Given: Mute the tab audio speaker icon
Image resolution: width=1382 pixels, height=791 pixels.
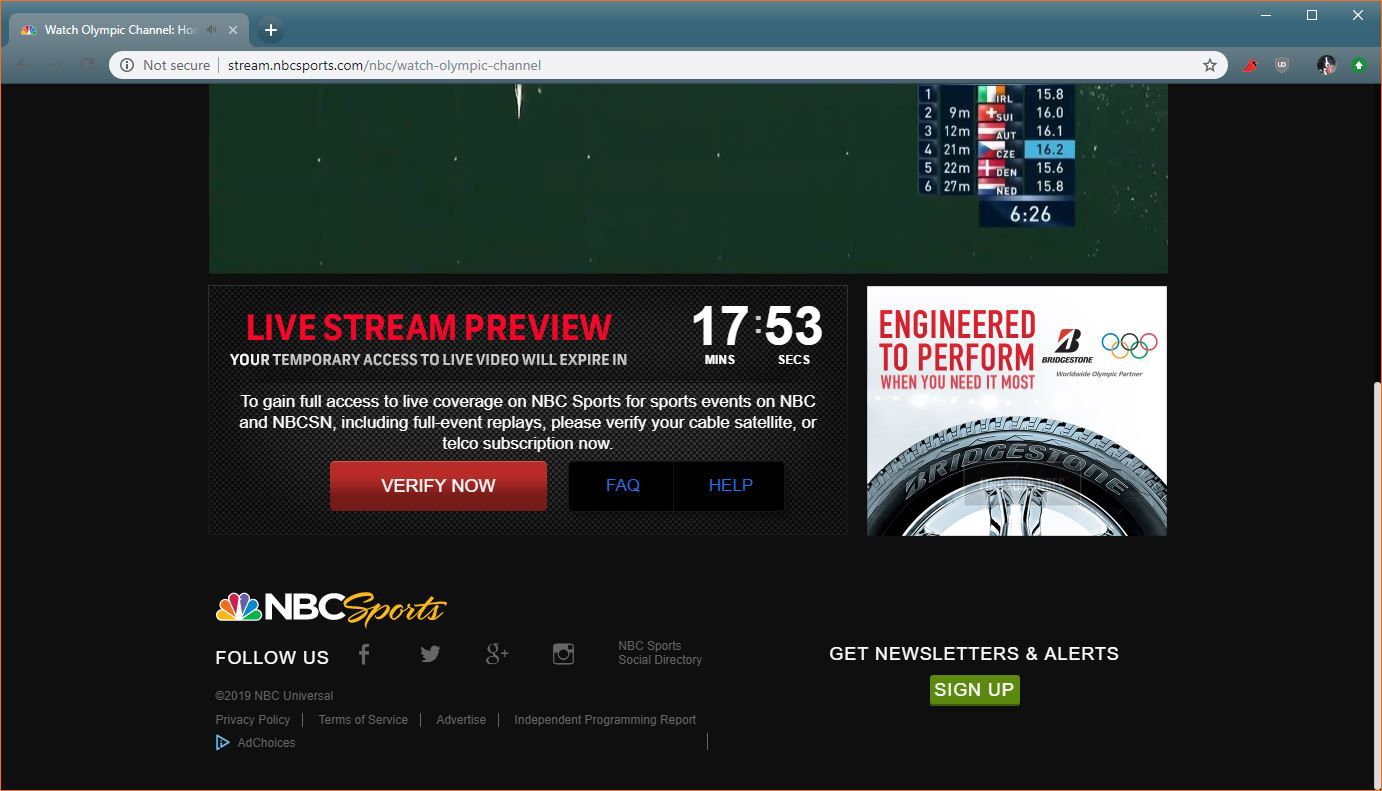Looking at the screenshot, I should 212,30.
